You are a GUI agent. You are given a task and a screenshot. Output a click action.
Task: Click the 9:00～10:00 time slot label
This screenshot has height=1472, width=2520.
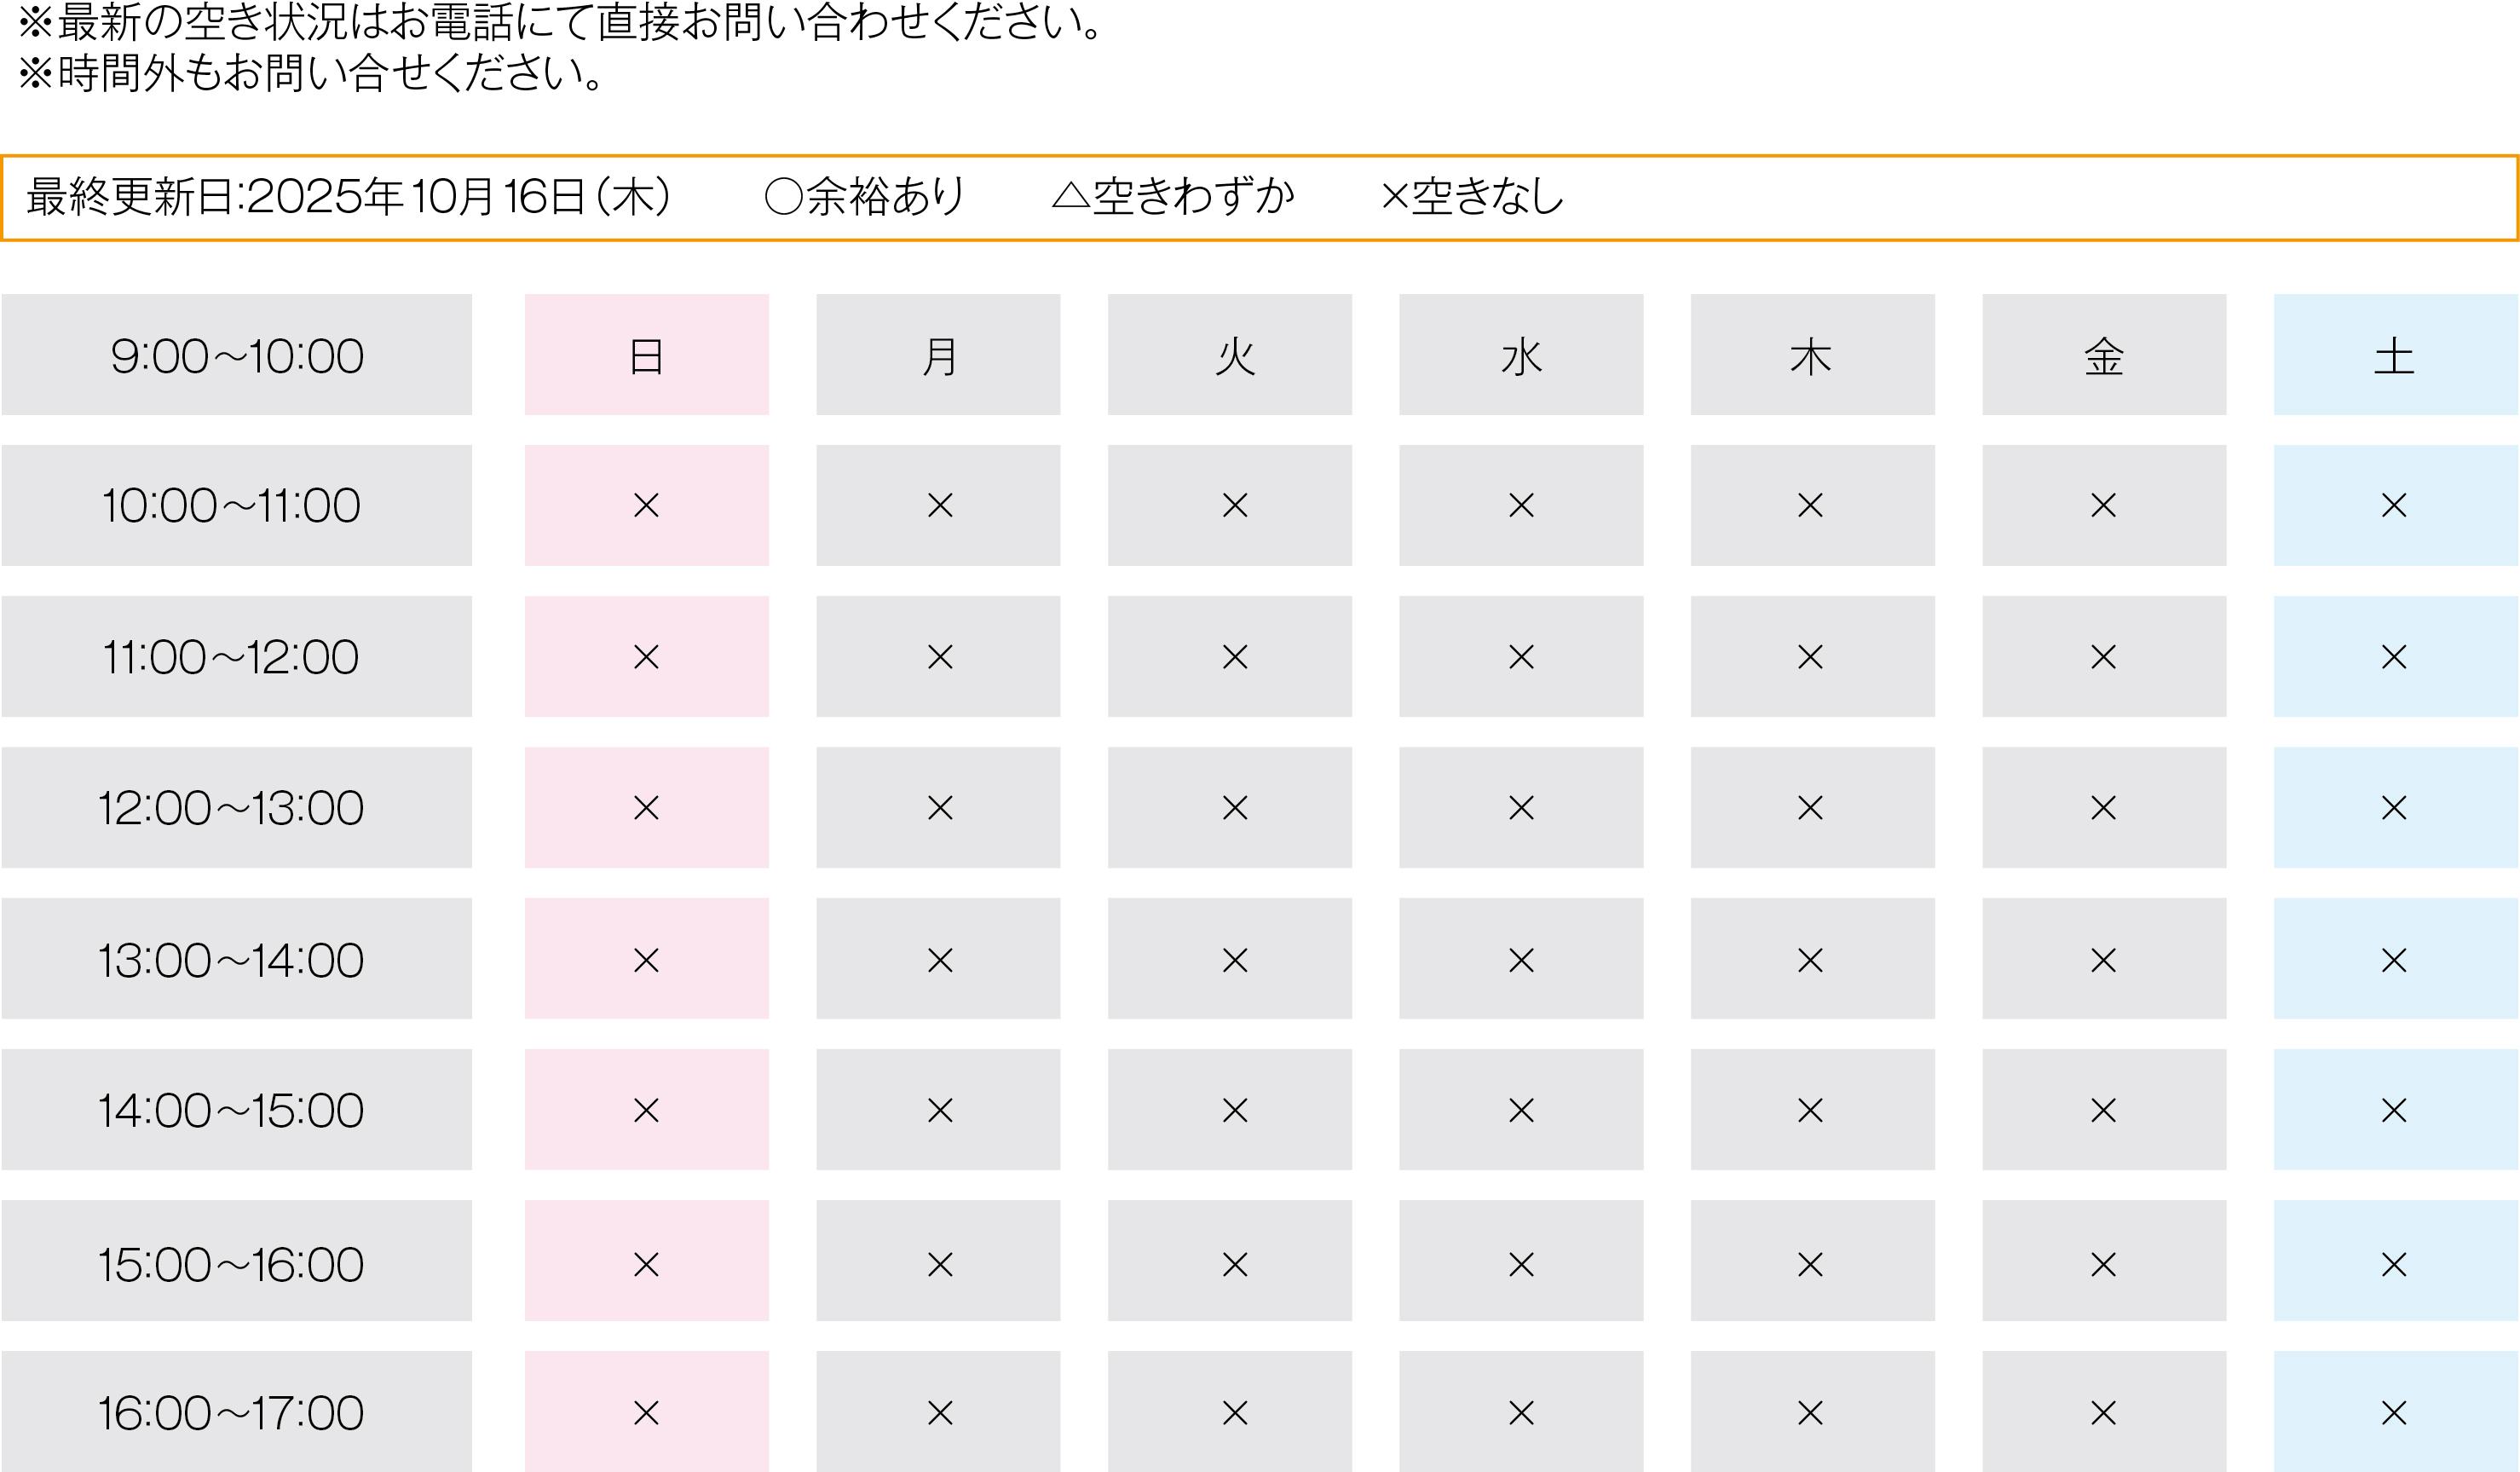[236, 356]
